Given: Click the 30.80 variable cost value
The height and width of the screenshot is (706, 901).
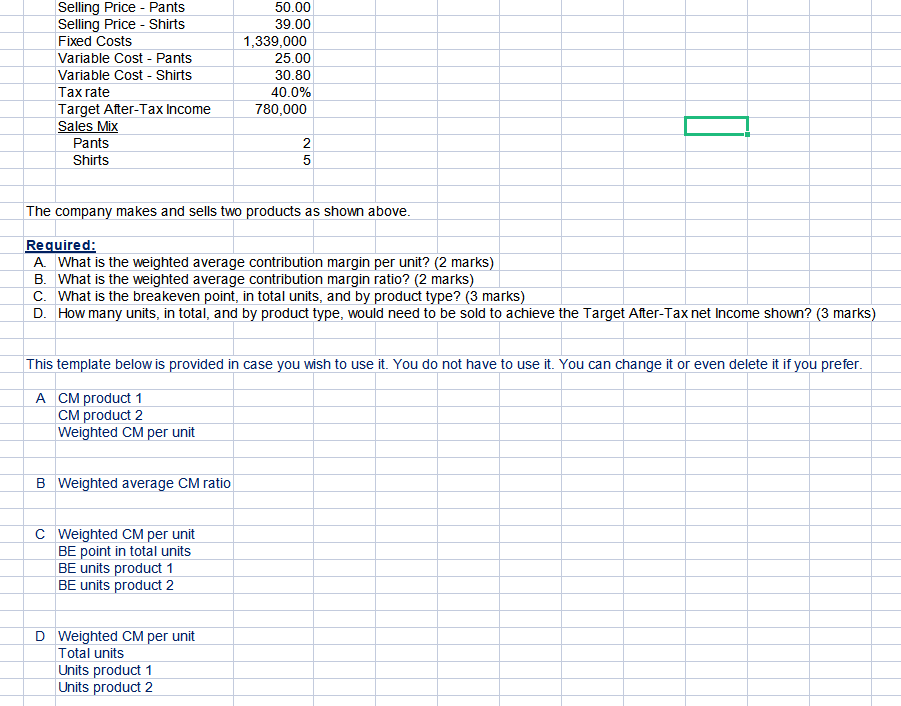Looking at the screenshot, I should [292, 75].
